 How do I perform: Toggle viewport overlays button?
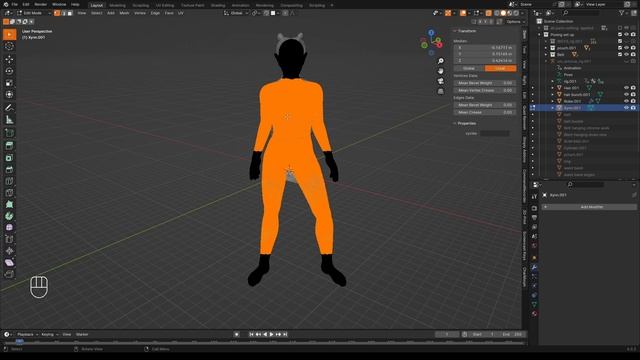462,13
